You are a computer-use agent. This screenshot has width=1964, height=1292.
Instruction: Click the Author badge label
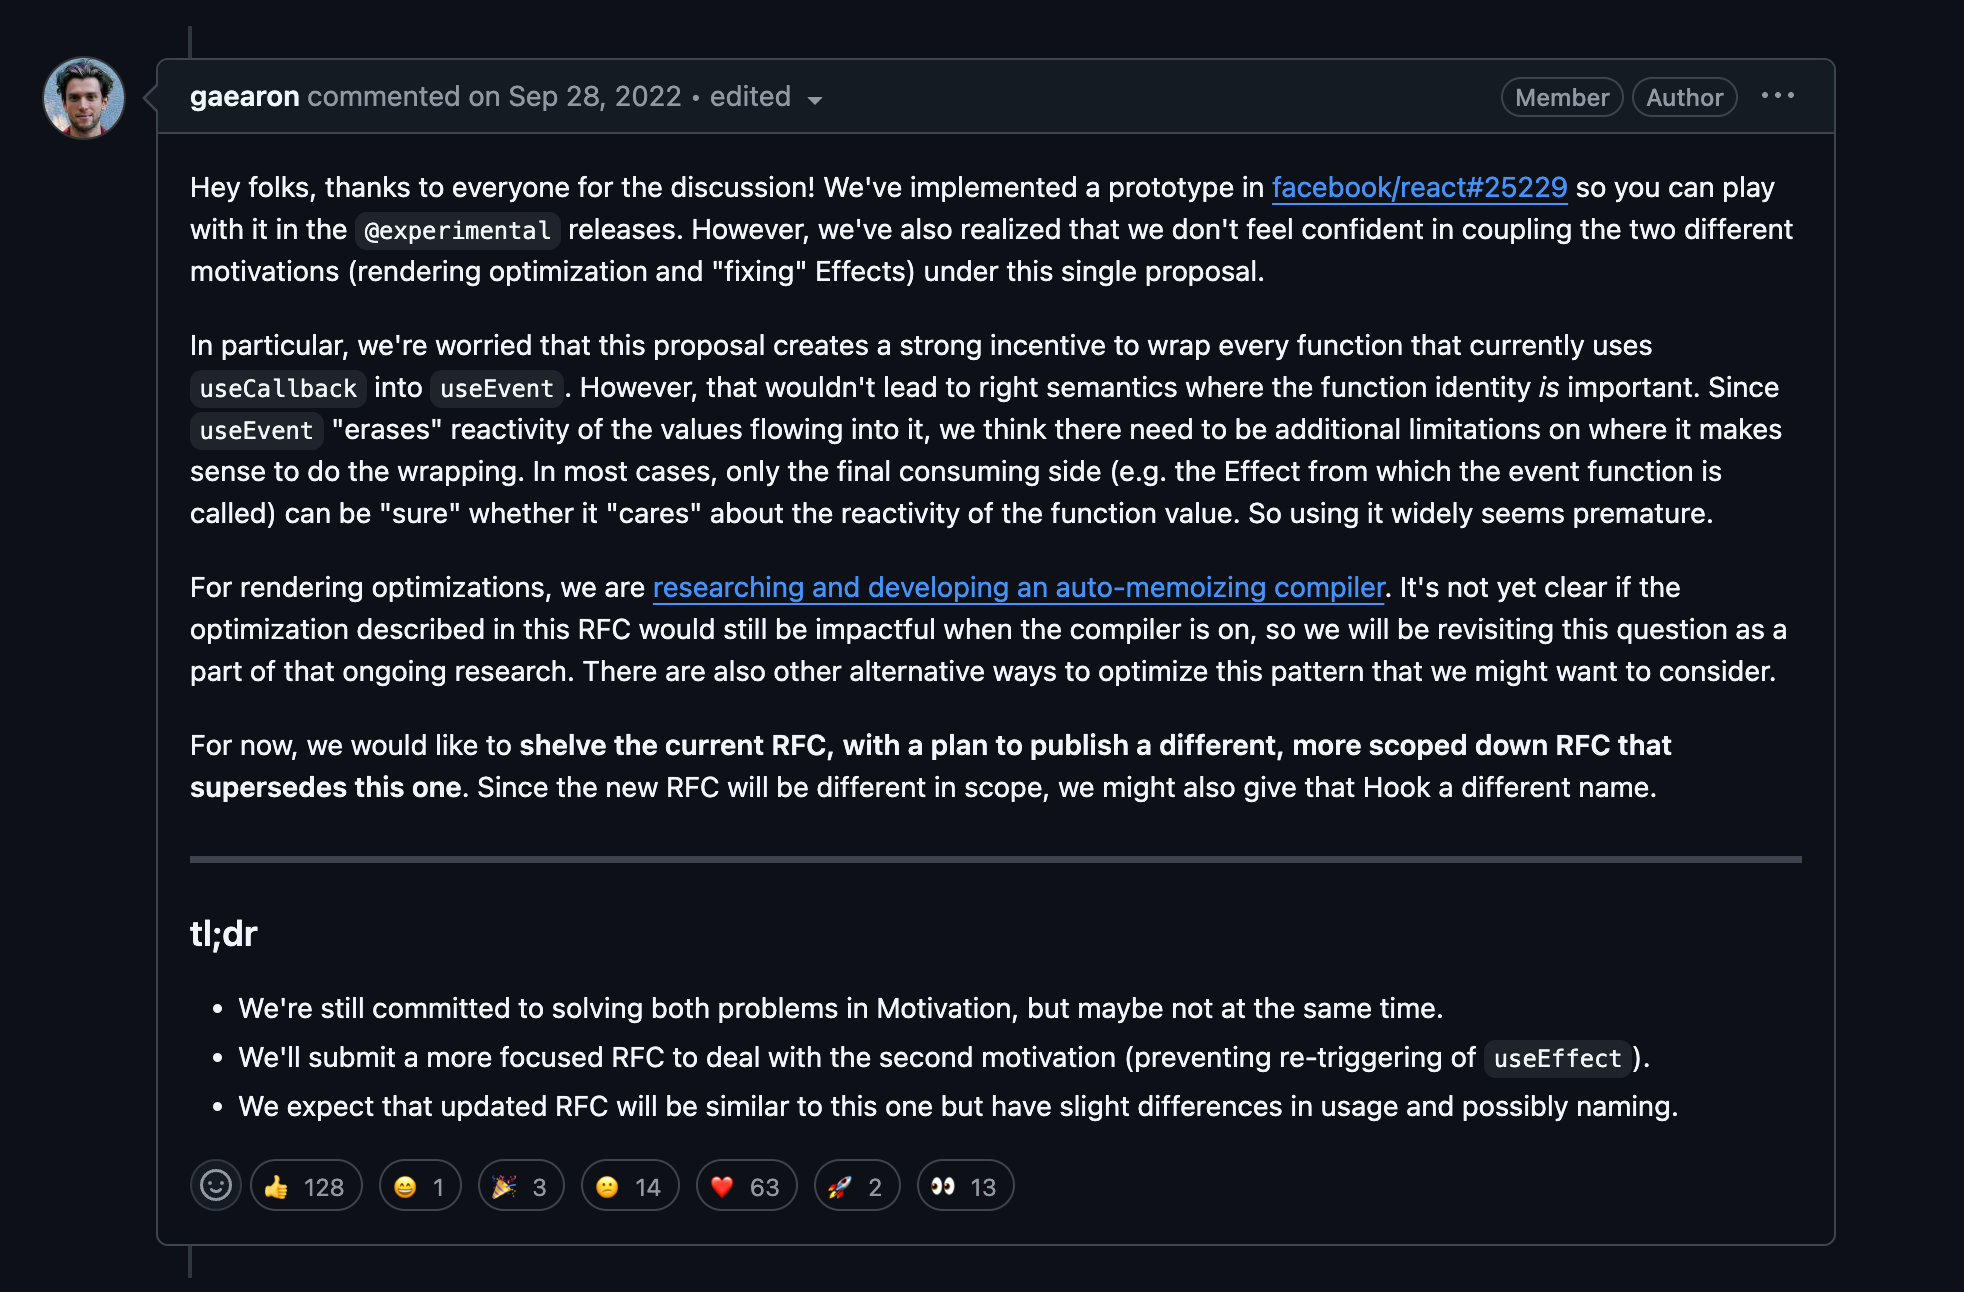point(1685,97)
